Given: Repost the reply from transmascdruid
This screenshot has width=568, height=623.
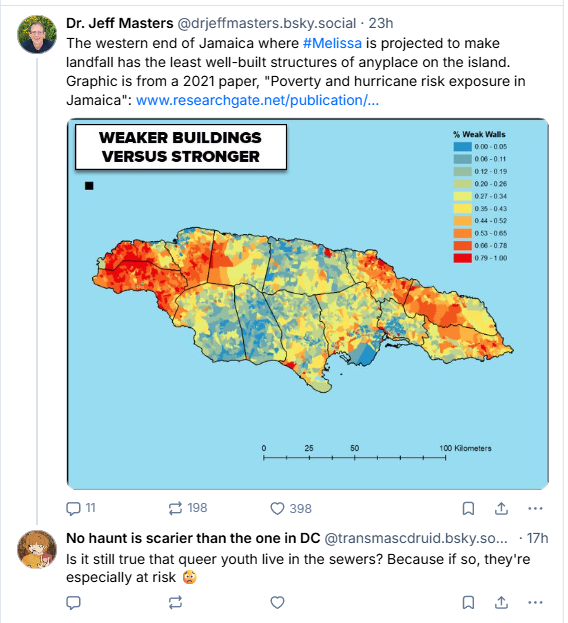Looking at the screenshot, I should (175, 602).
